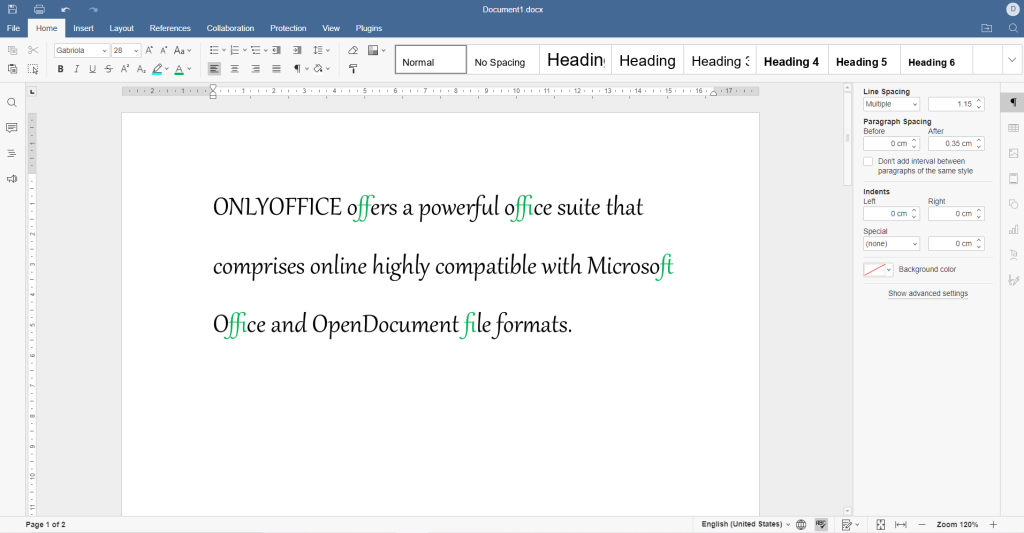Open the English (United States) language dropdown
Image resolution: width=1024 pixels, height=533 pixels.
pos(745,525)
